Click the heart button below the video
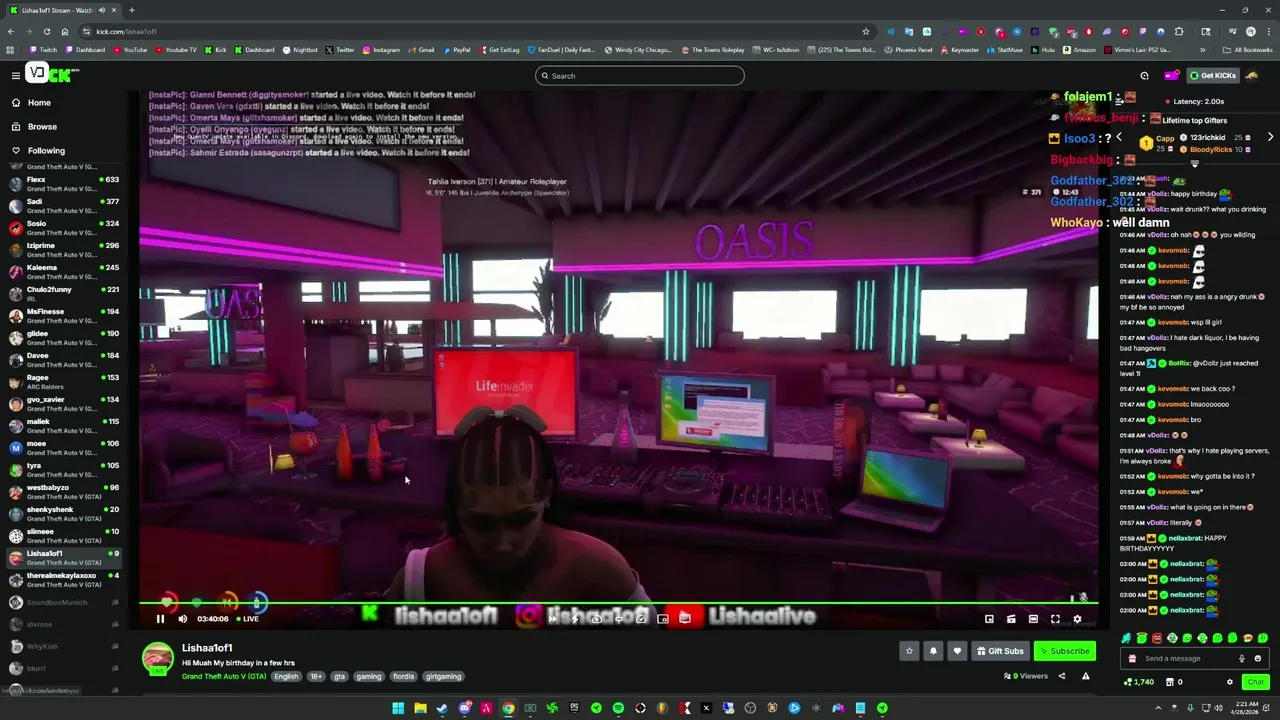Viewport: 1280px width, 720px height. click(957, 651)
